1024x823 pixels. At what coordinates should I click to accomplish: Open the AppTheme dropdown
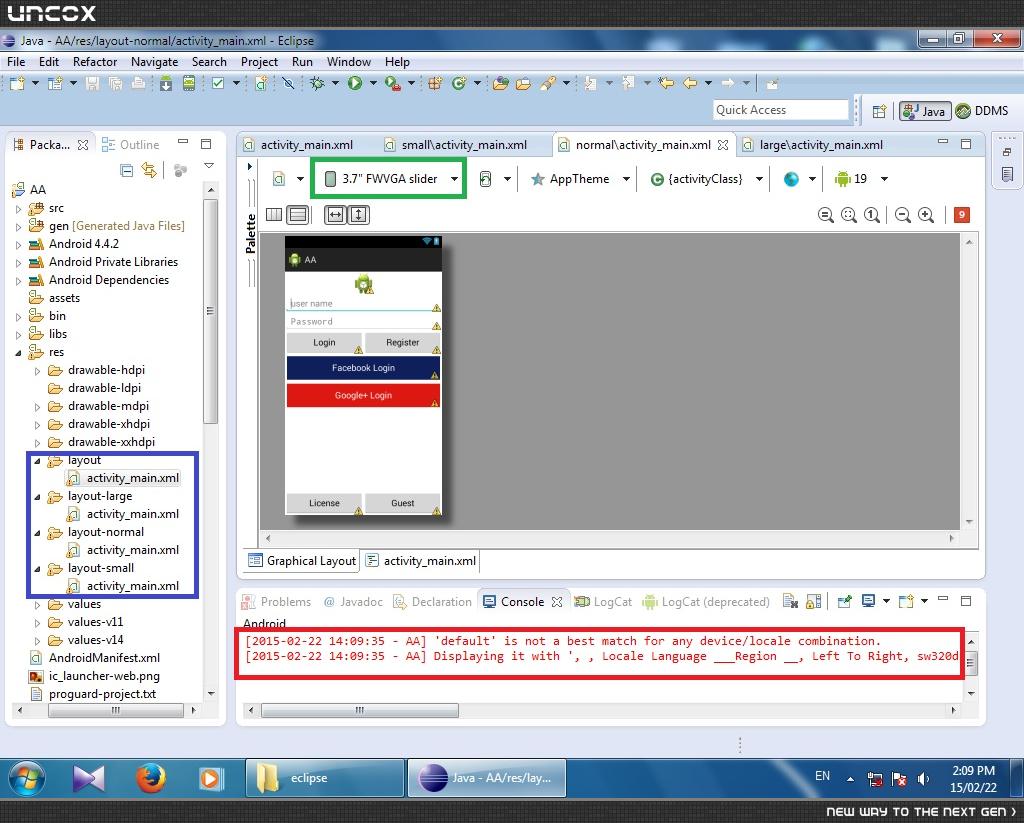[580, 179]
